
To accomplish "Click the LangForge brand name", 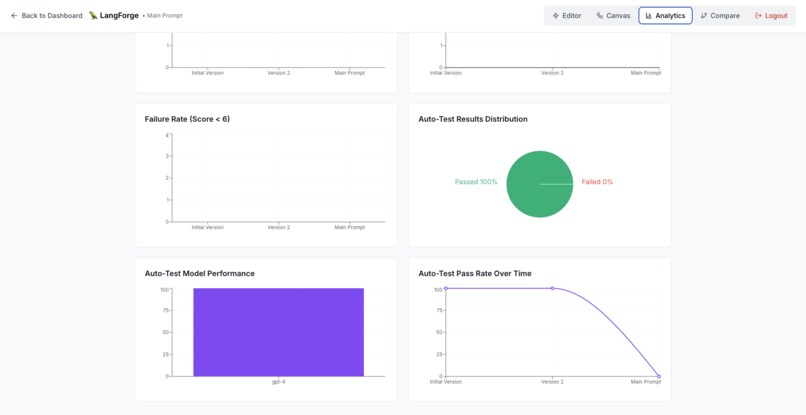I will point(119,15).
